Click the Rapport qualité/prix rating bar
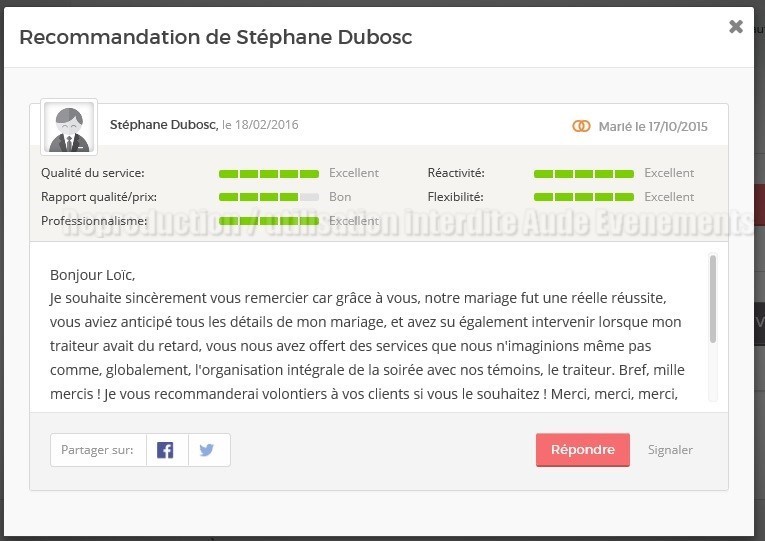Viewport: 765px width, 541px height. [269, 197]
